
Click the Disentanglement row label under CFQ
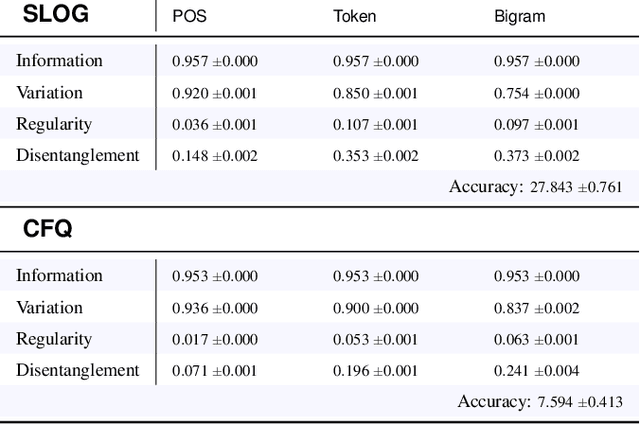point(78,371)
